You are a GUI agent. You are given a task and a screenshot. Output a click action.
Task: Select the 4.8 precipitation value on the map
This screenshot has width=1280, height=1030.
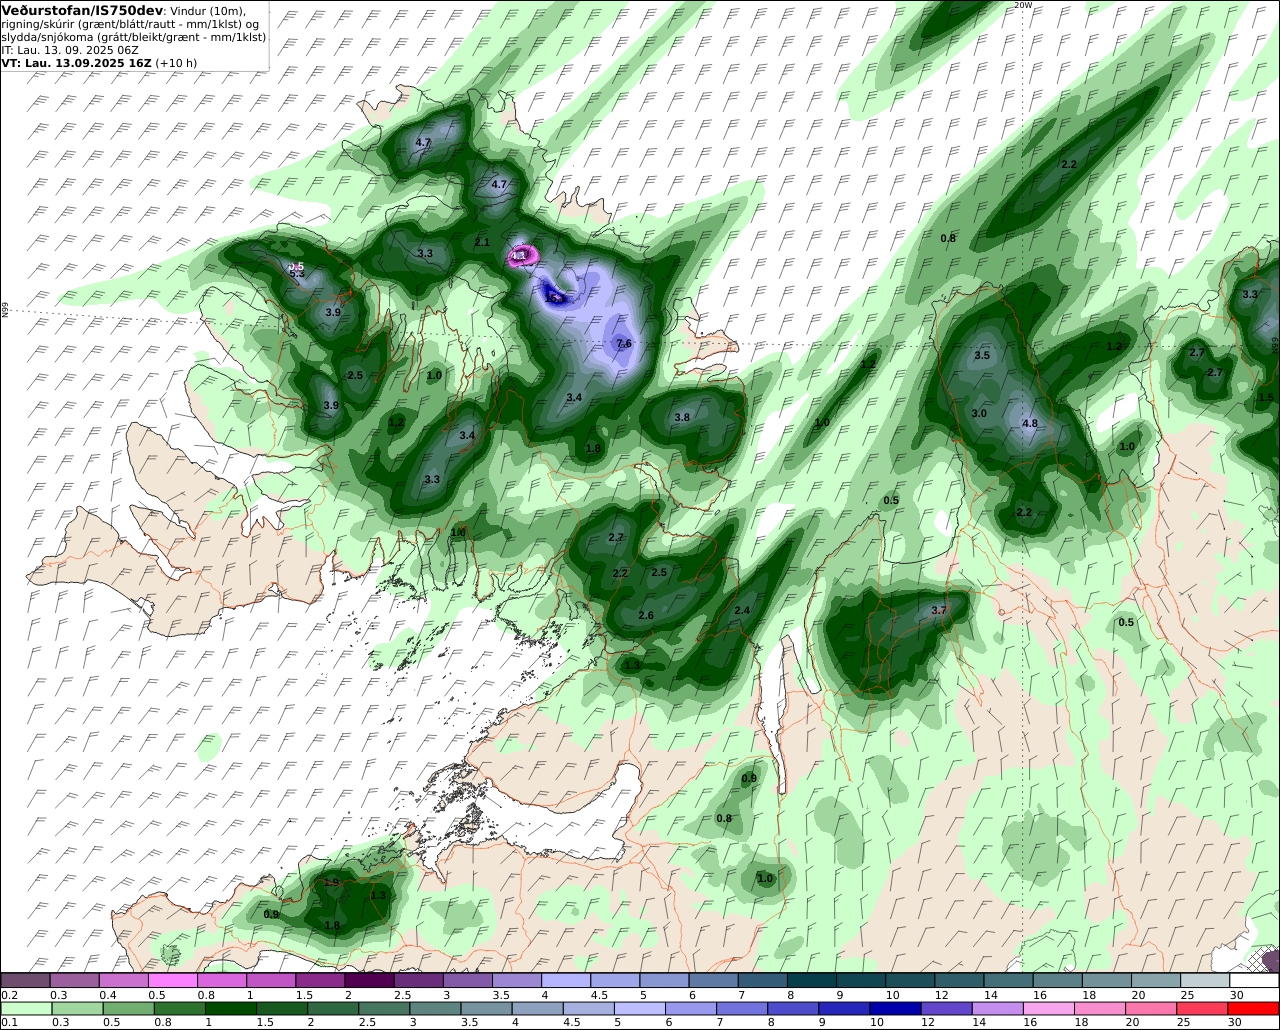pyautogui.click(x=1030, y=423)
